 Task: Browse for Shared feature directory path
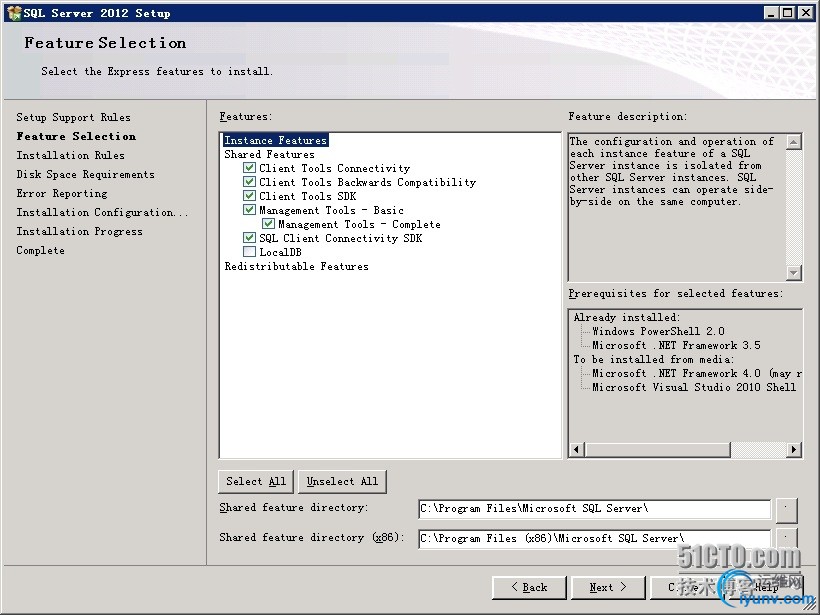click(787, 509)
